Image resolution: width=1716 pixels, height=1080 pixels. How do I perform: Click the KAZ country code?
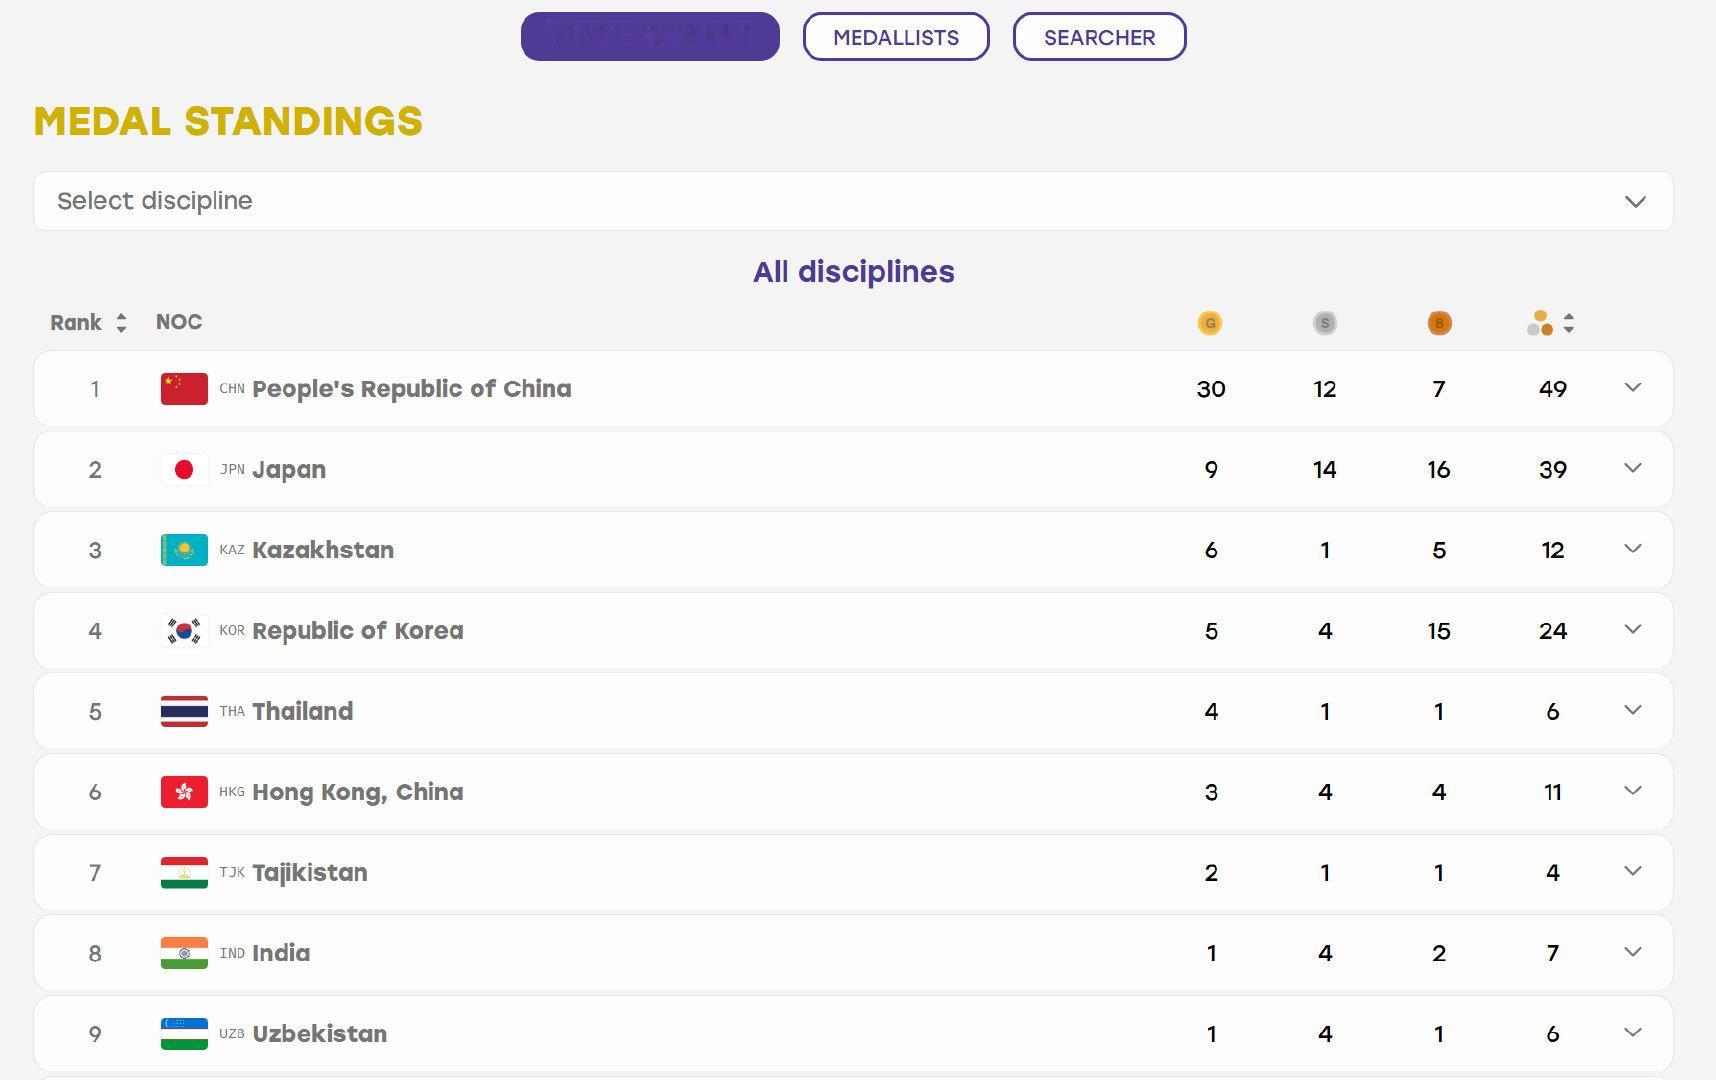pyautogui.click(x=232, y=550)
